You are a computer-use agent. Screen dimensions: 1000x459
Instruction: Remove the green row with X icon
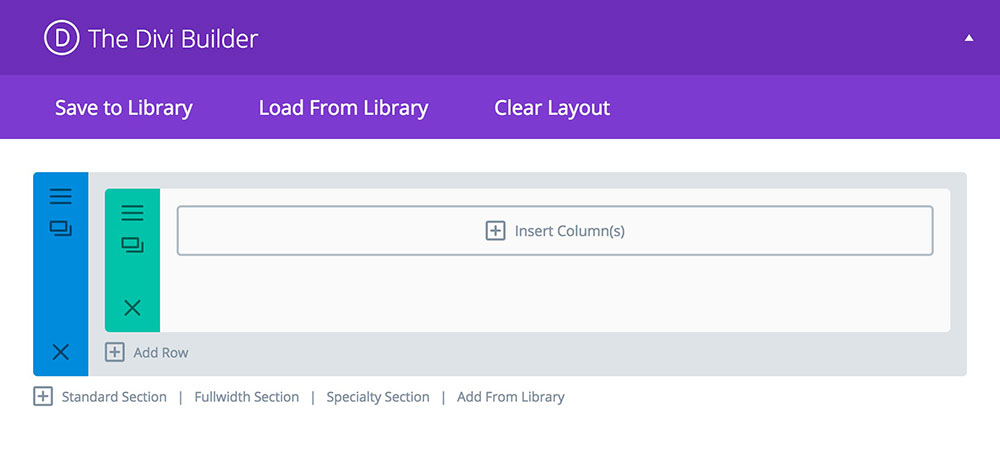[x=132, y=308]
